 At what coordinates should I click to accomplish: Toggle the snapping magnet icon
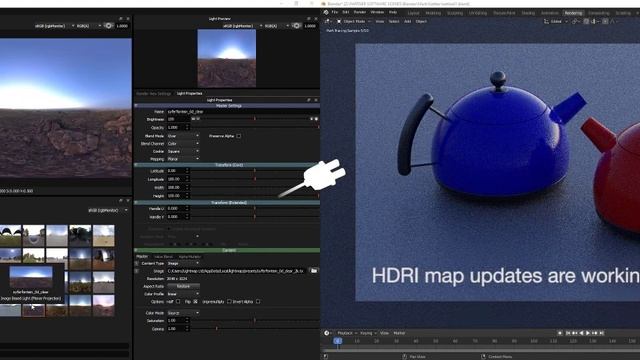[586, 21]
